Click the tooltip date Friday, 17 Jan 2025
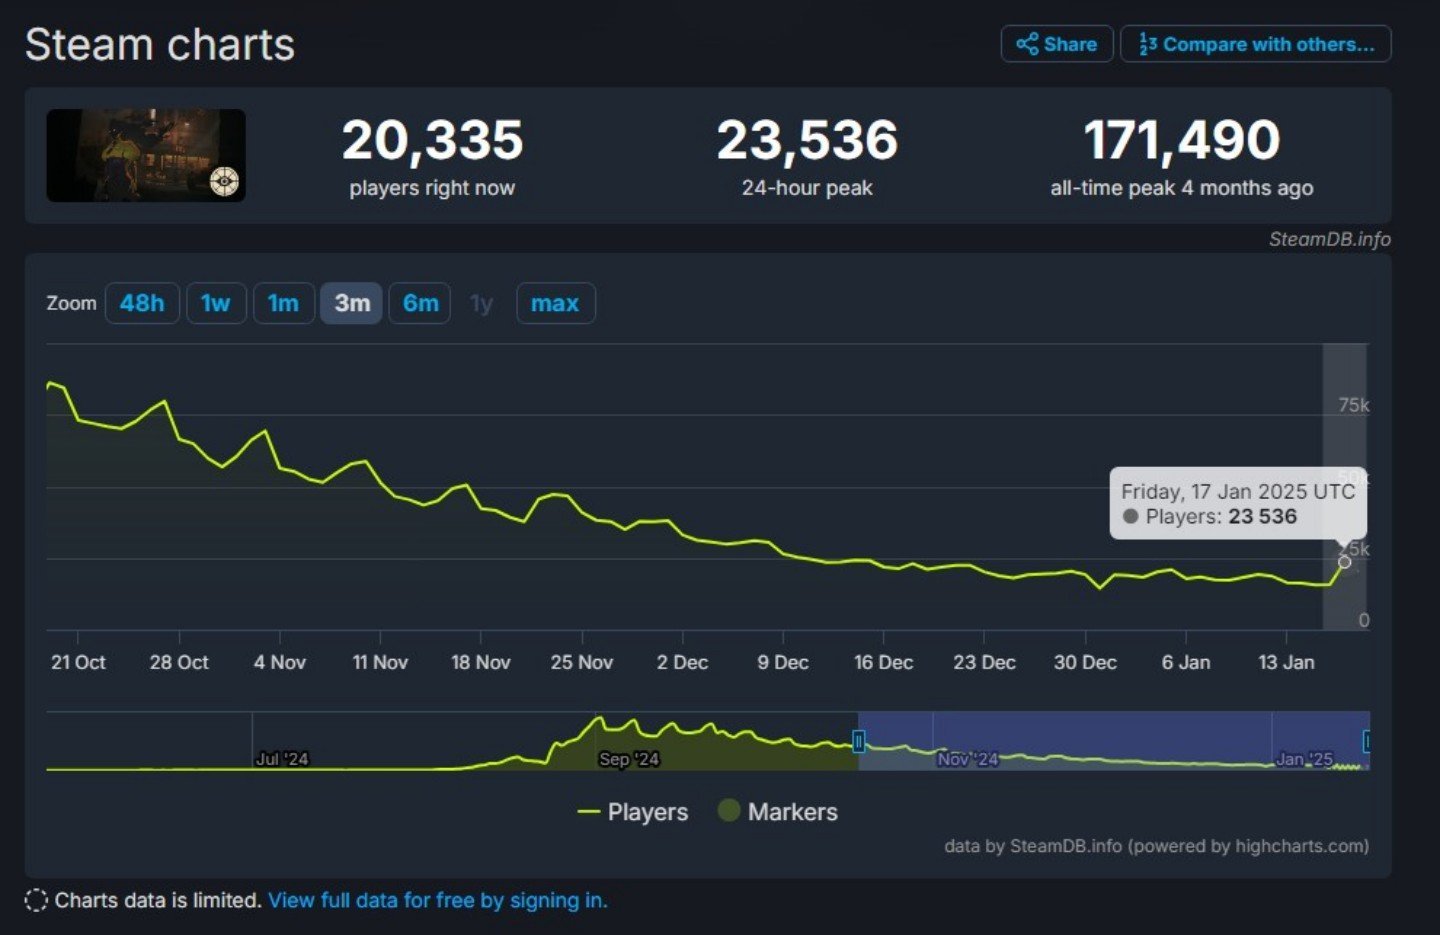Screen dimensions: 1440x935 point(1238,491)
